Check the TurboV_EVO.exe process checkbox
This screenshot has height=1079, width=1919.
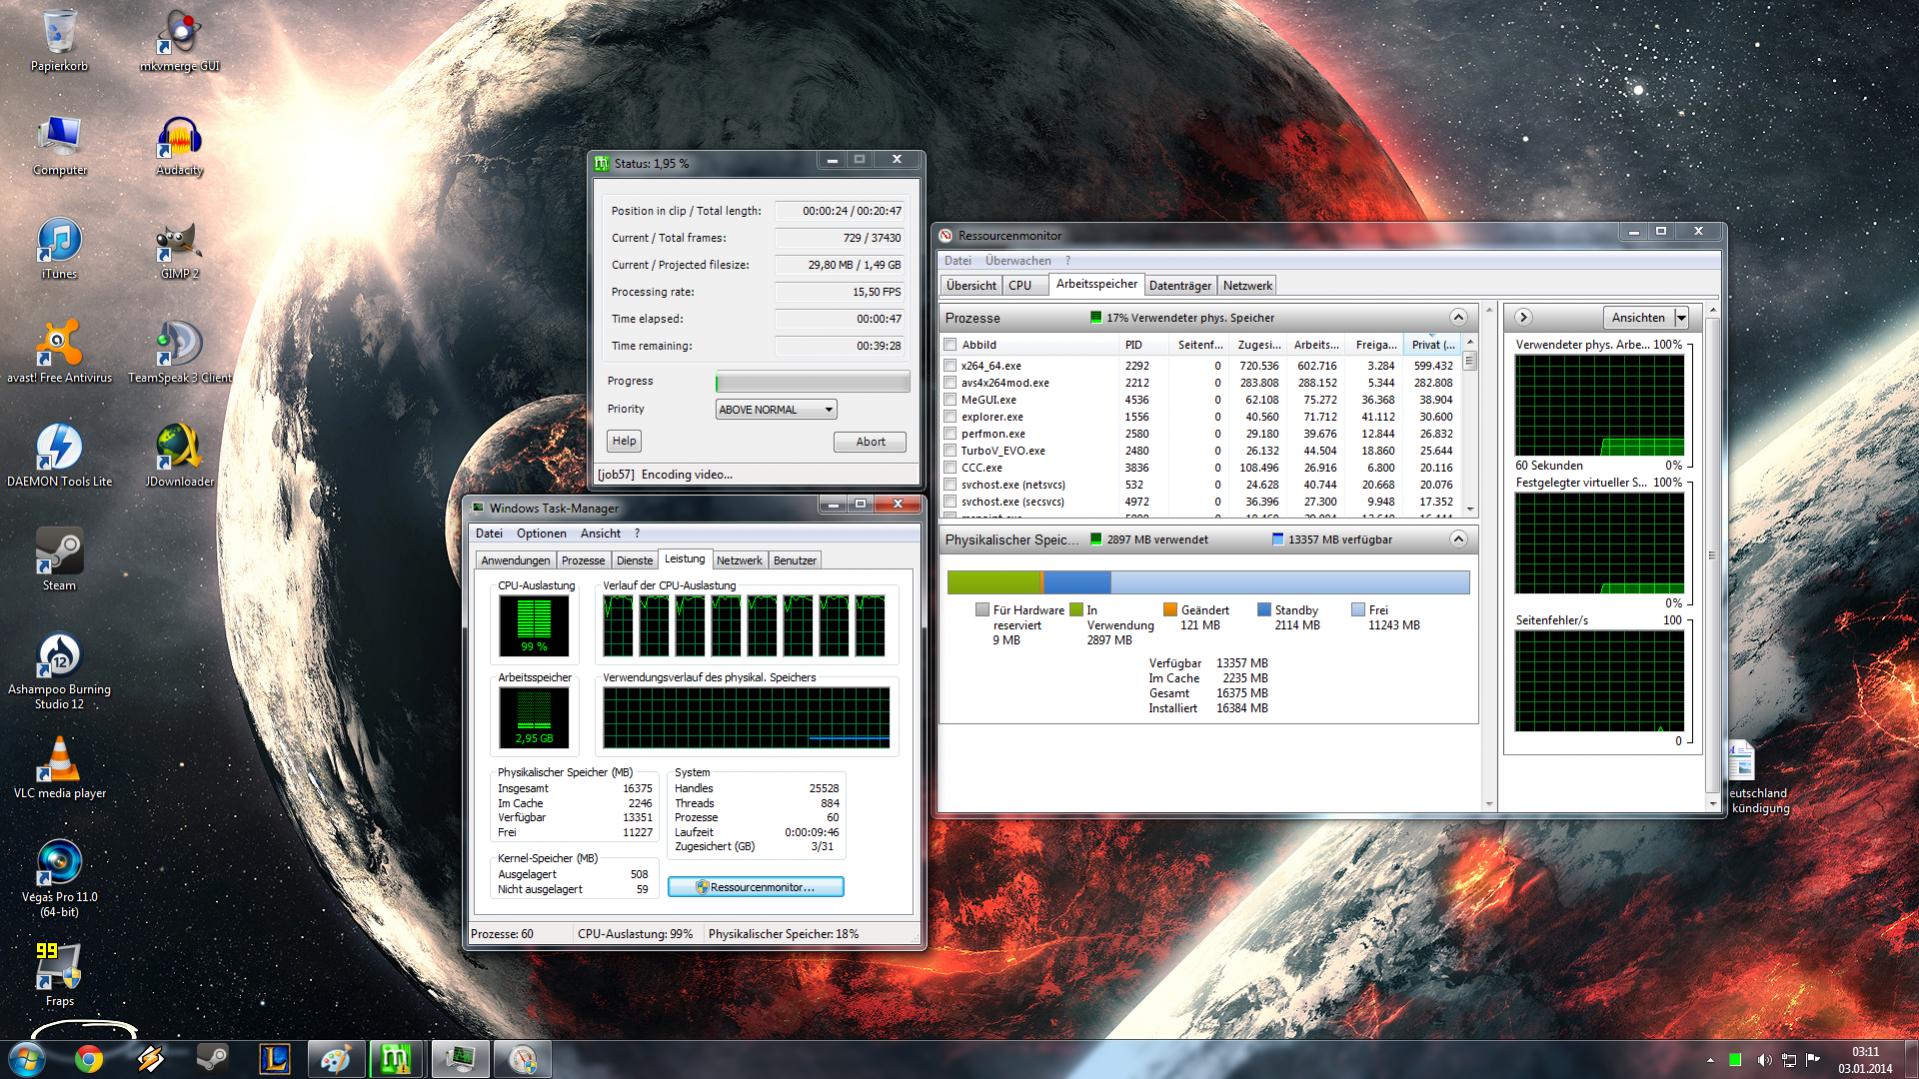pos(950,451)
